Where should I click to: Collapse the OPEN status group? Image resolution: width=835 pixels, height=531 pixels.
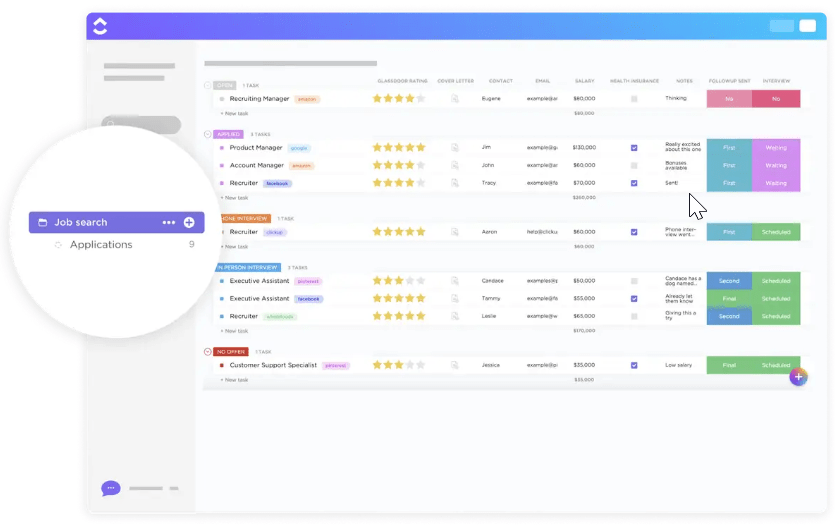tap(208, 85)
